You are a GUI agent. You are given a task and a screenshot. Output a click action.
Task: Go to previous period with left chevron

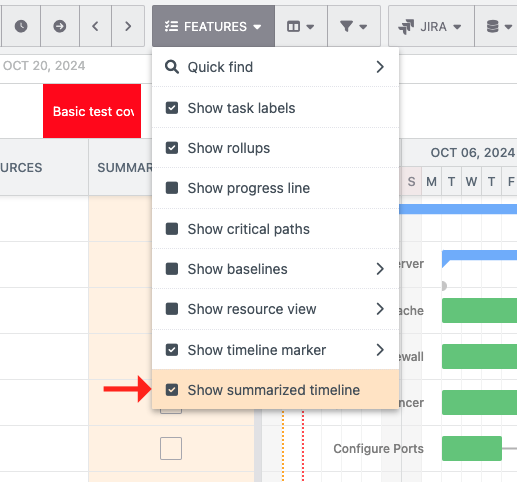[95, 26]
